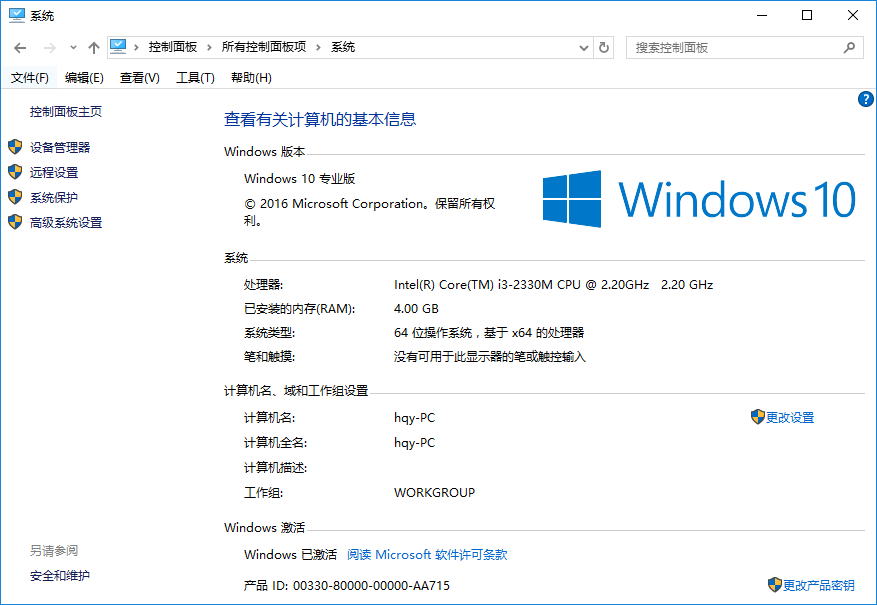The height and width of the screenshot is (605, 877).
Task: Click the WORKGROUP workgroup value
Action: [x=435, y=493]
